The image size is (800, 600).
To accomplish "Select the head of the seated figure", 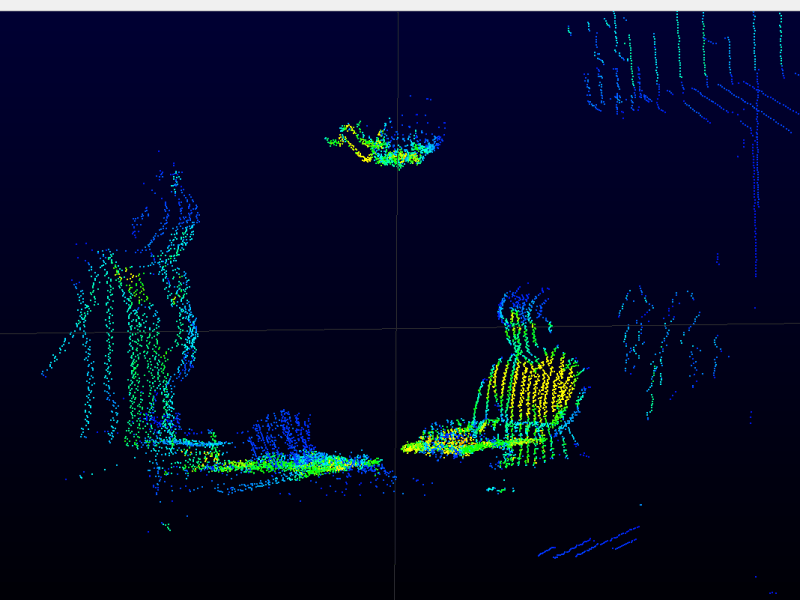I will tap(522, 308).
